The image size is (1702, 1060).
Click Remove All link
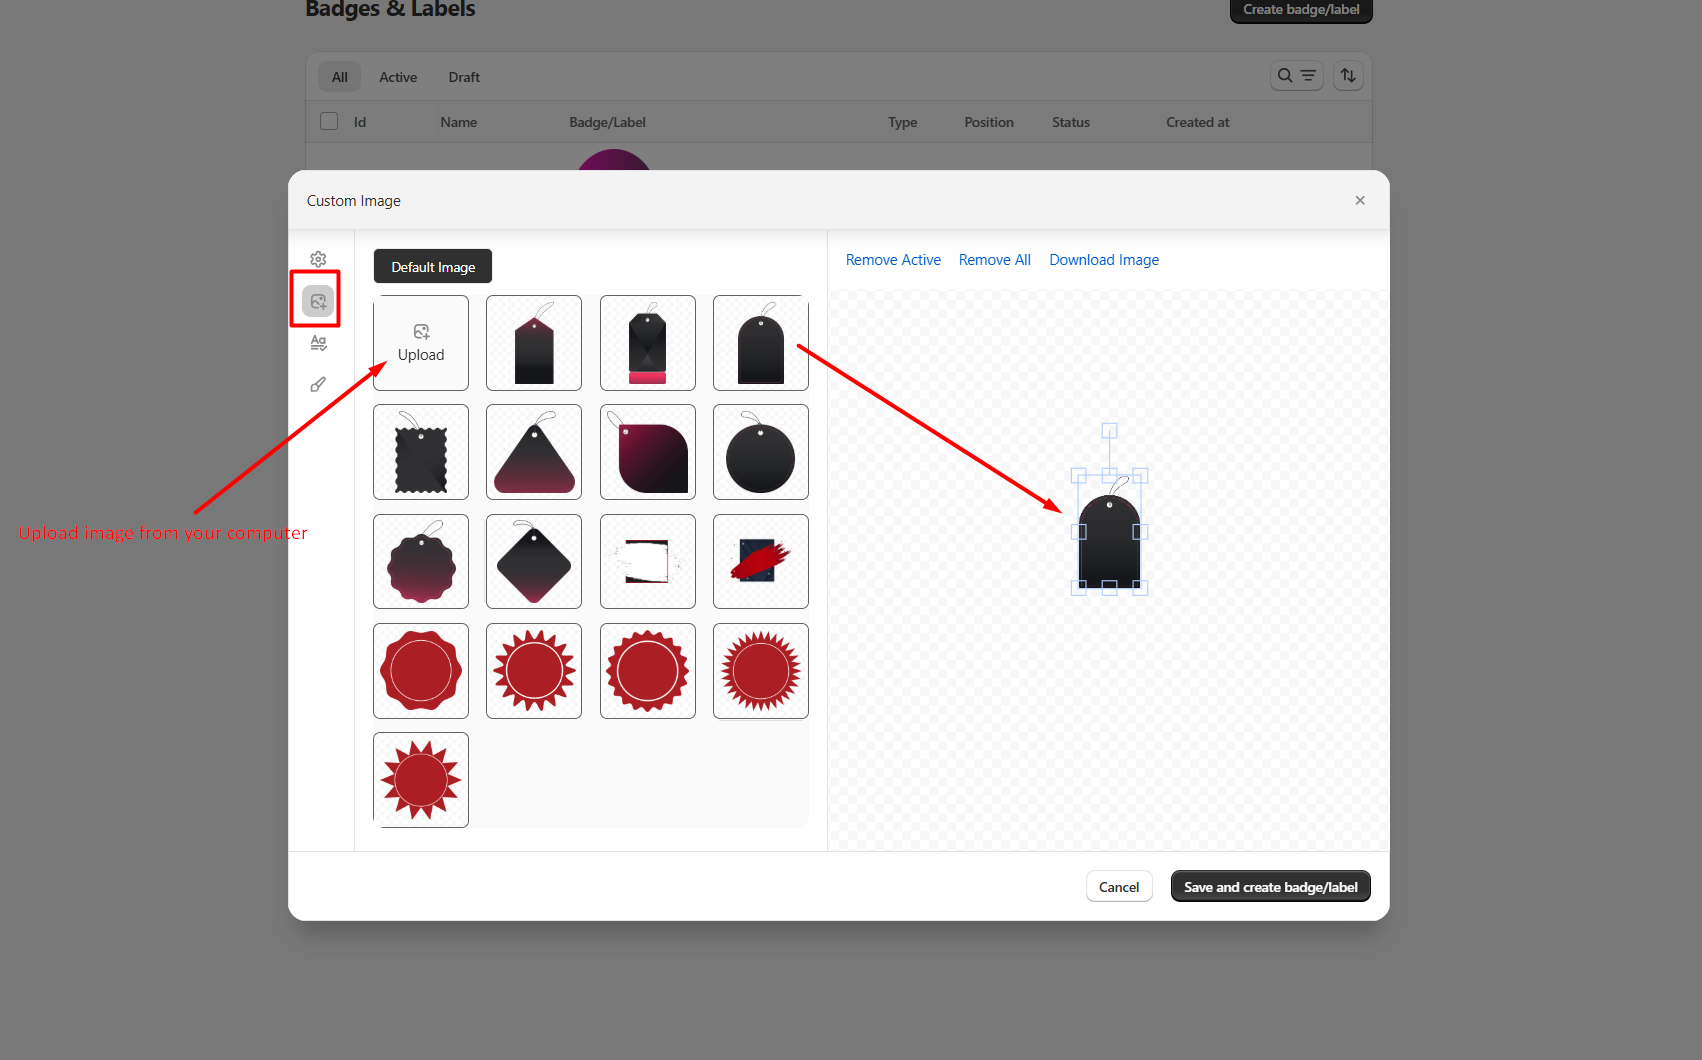click(994, 260)
